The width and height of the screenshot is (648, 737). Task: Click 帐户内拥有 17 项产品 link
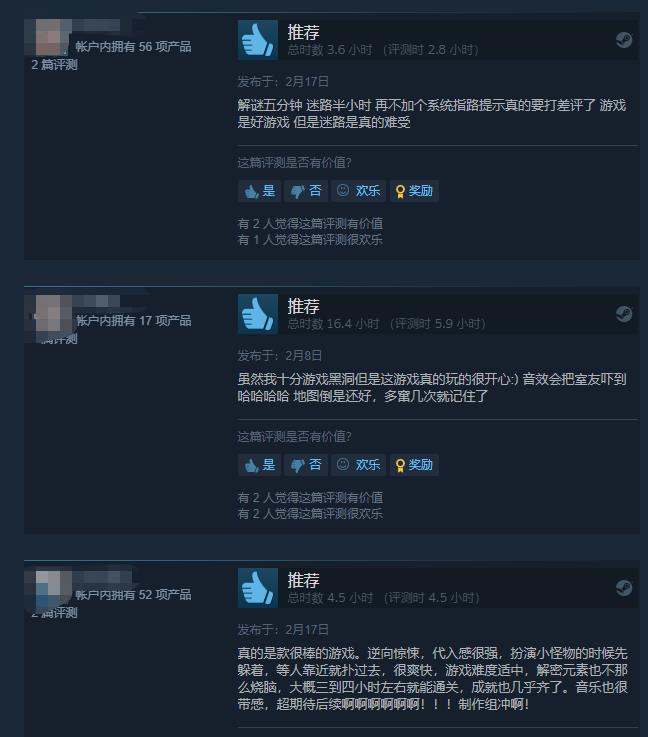tap(134, 321)
